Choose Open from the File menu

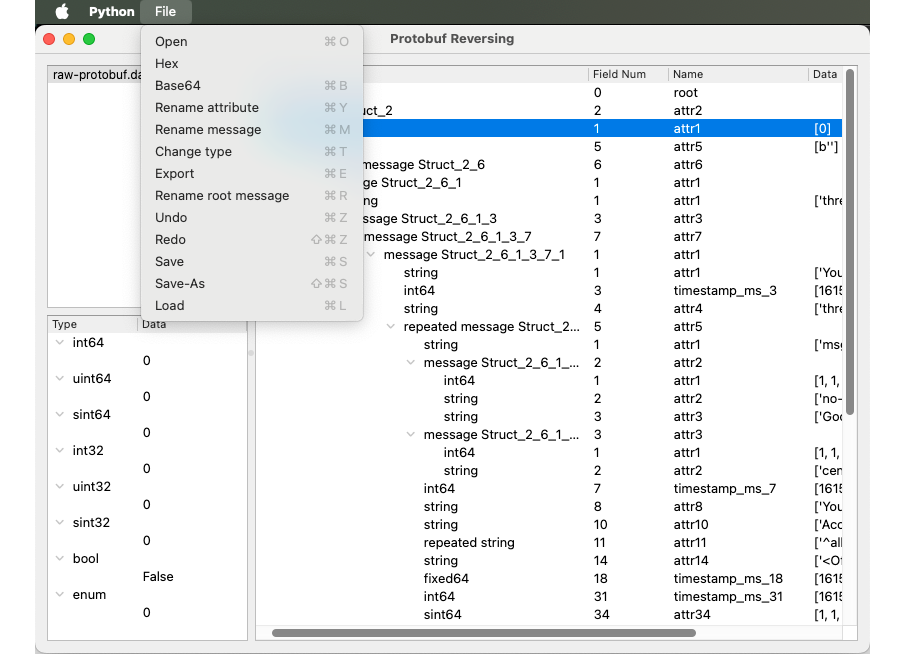click(252, 42)
